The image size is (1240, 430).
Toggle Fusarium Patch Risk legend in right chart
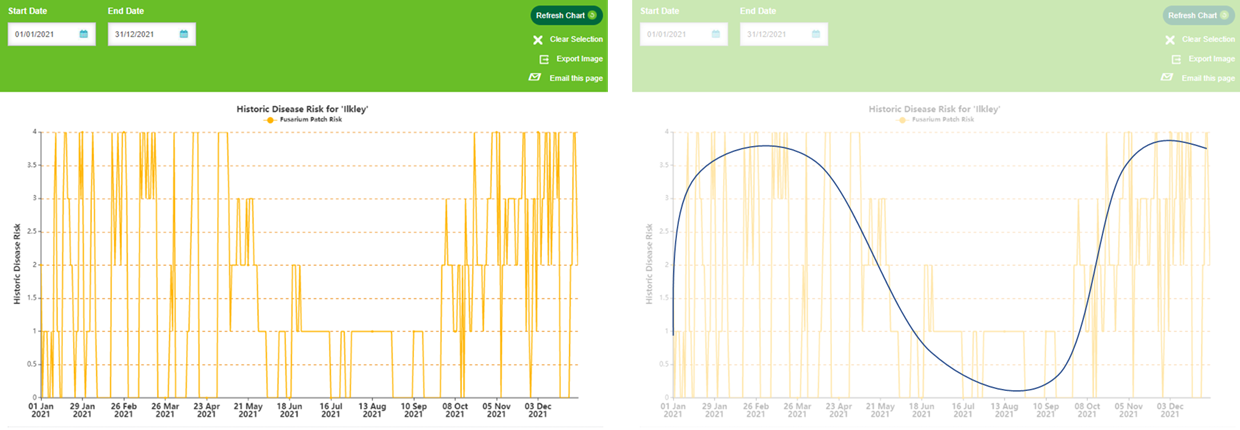(936, 119)
